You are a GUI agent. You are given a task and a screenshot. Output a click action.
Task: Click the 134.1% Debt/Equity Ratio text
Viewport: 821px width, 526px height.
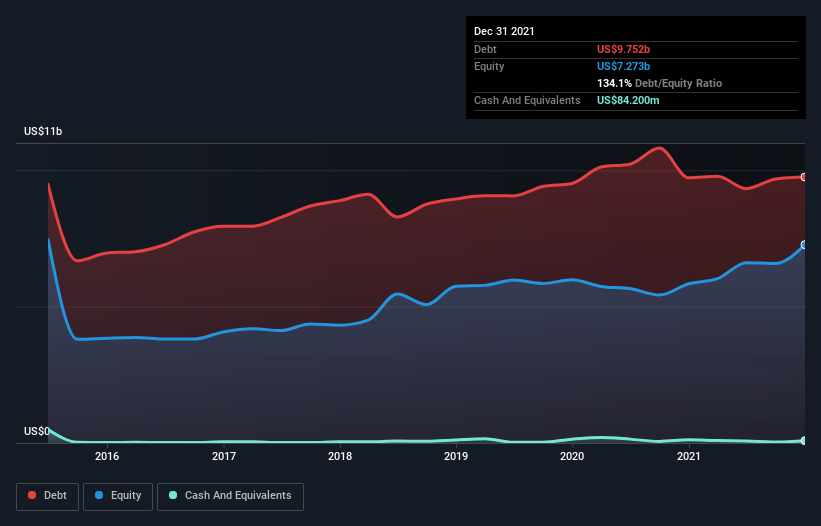(x=659, y=83)
